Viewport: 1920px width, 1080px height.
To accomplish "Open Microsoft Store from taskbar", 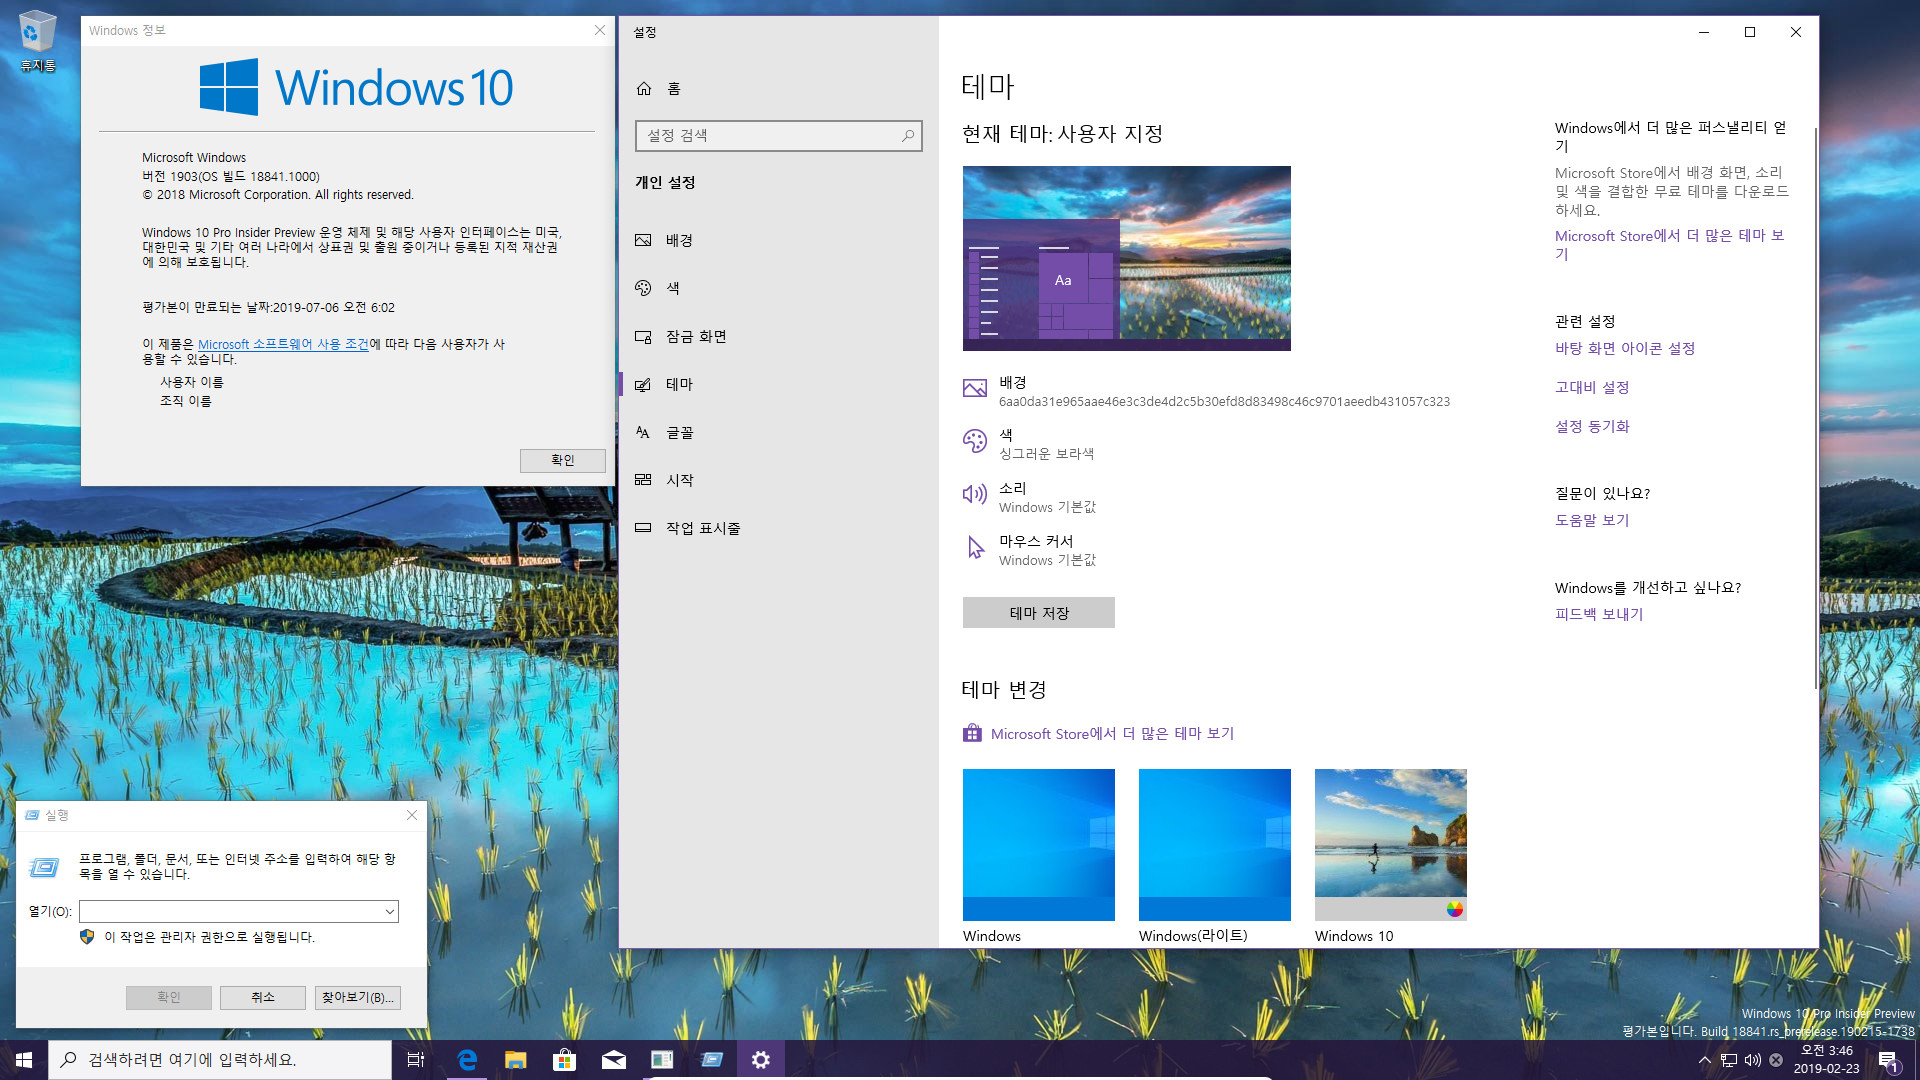I will pyautogui.click(x=565, y=1060).
